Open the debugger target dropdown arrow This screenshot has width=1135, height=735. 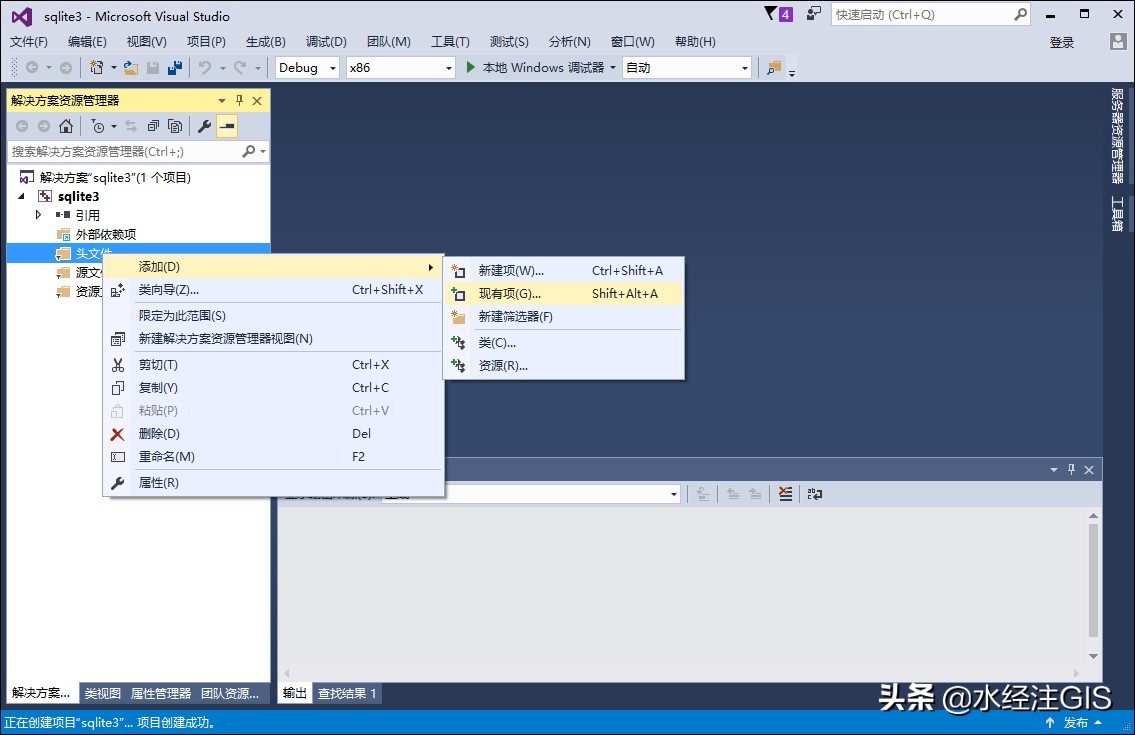(613, 67)
